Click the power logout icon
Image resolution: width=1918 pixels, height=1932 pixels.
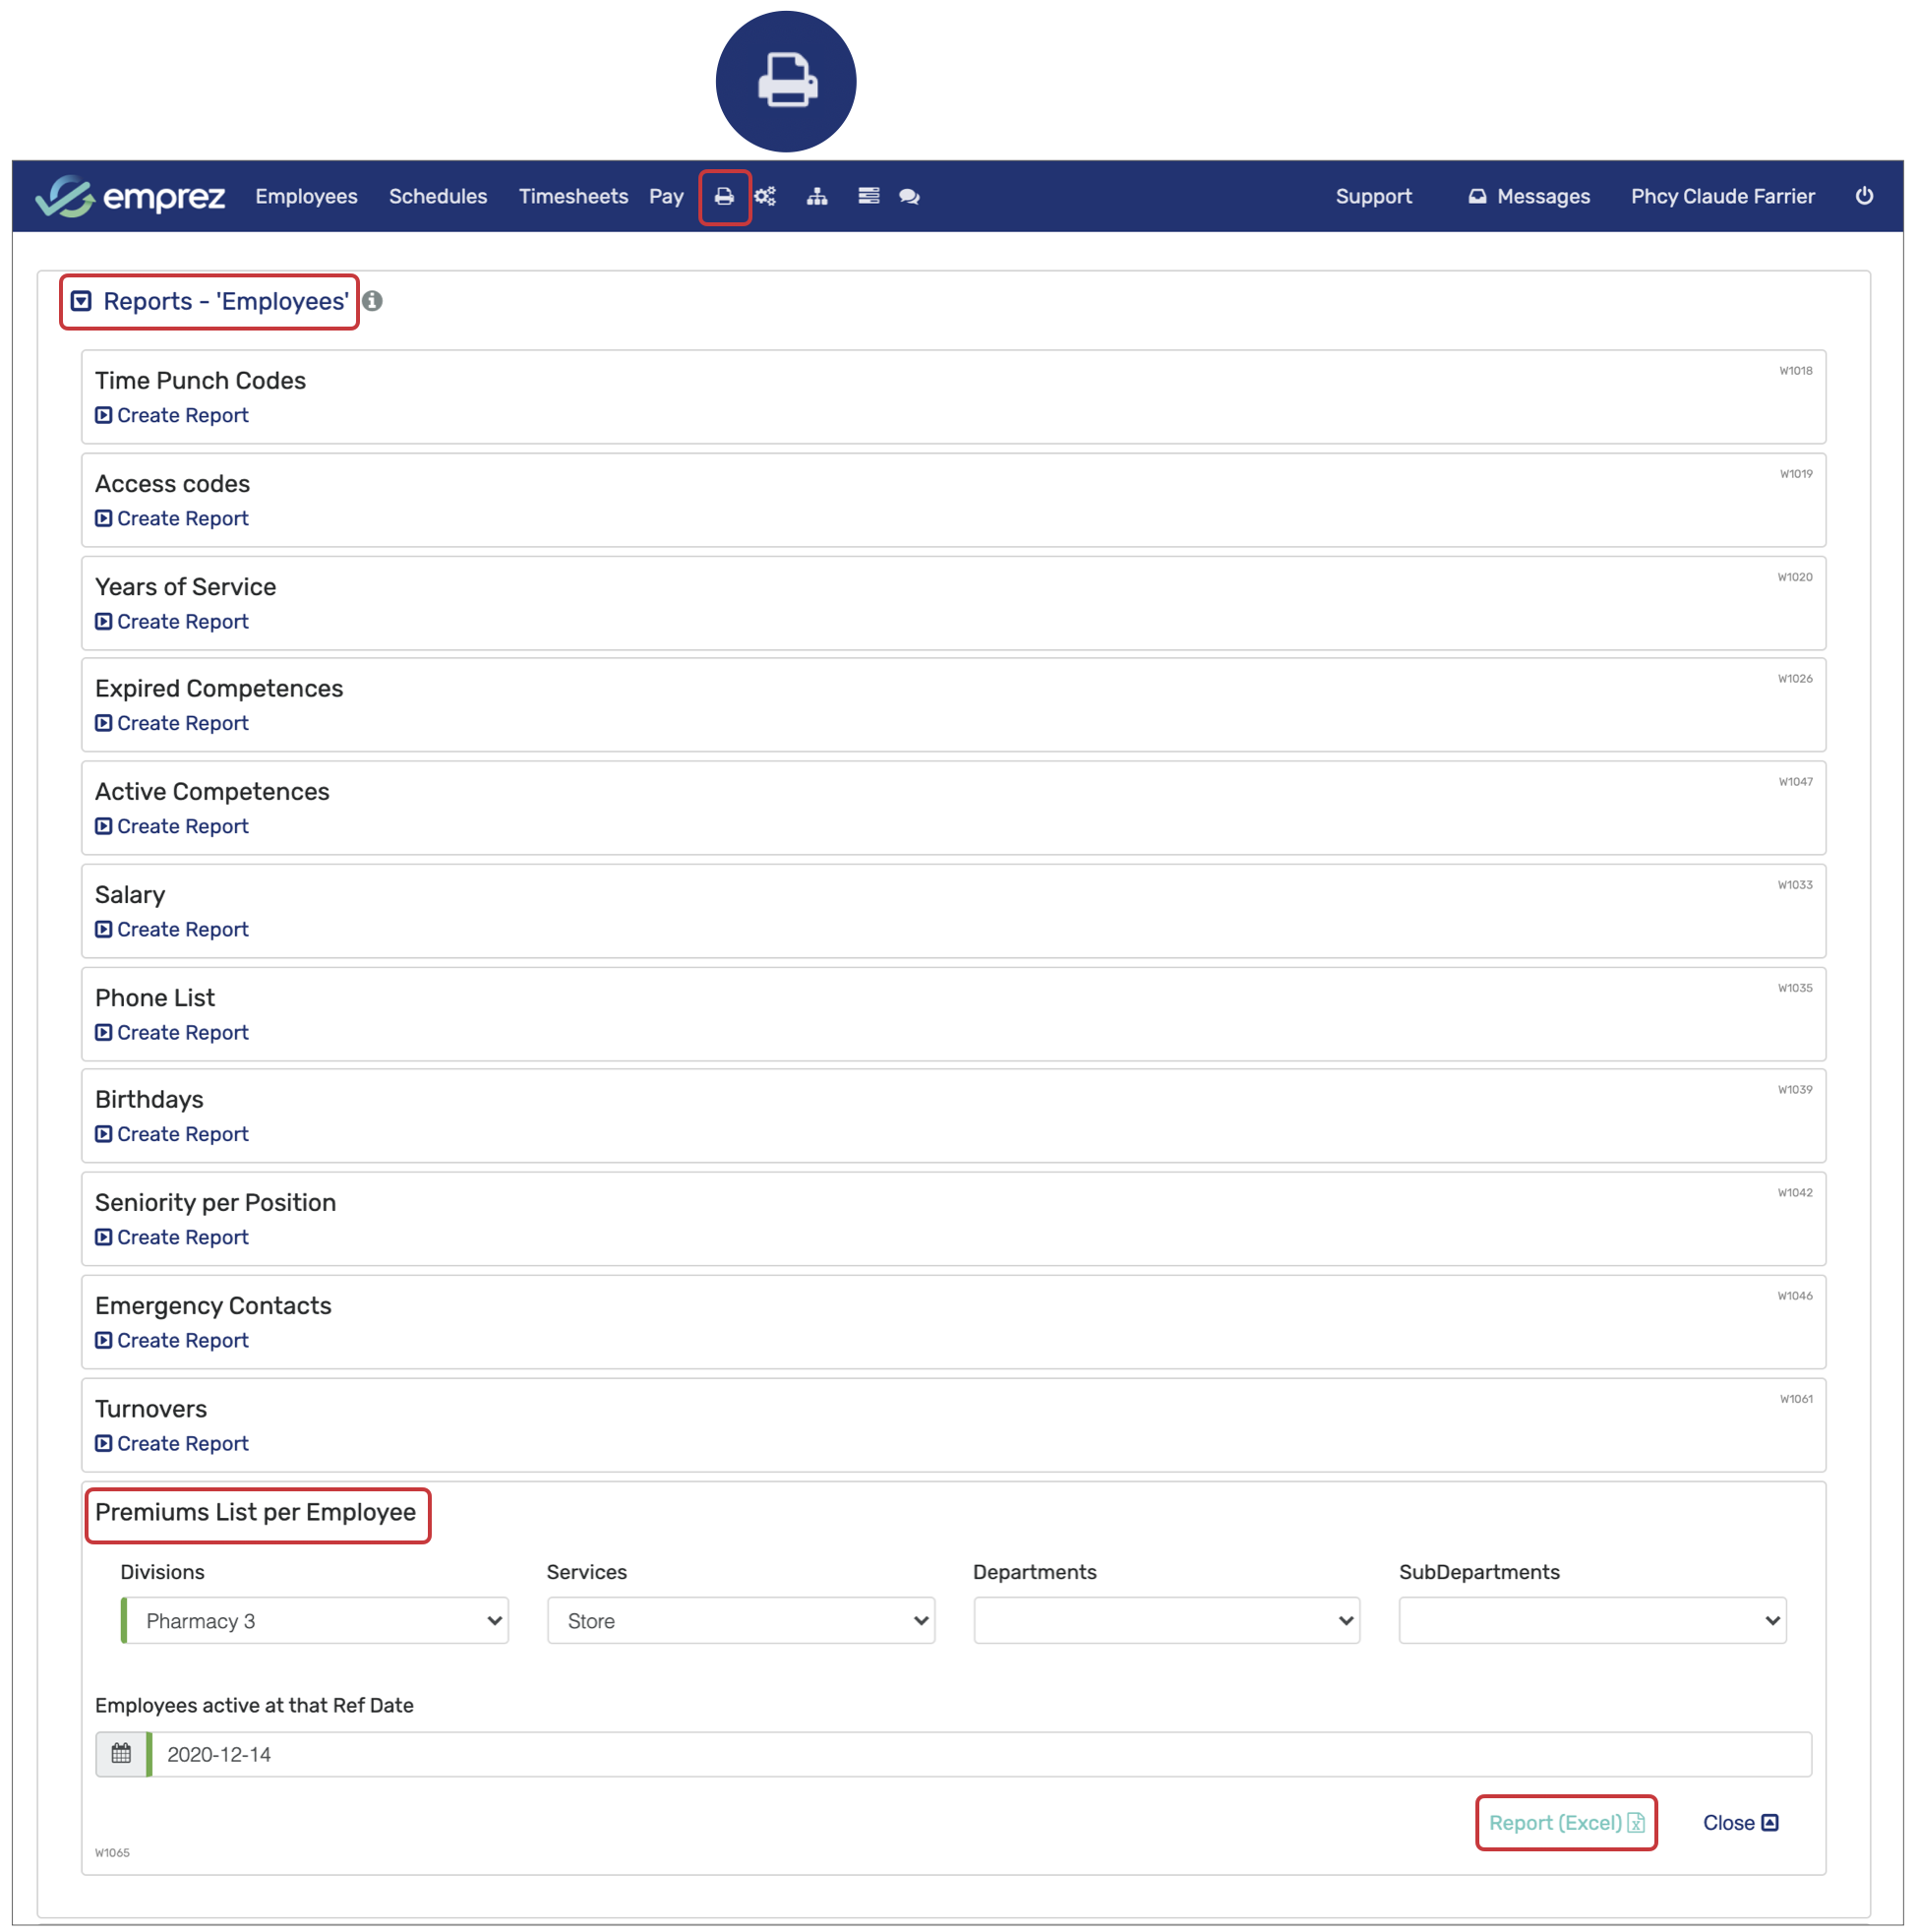pos(1864,196)
